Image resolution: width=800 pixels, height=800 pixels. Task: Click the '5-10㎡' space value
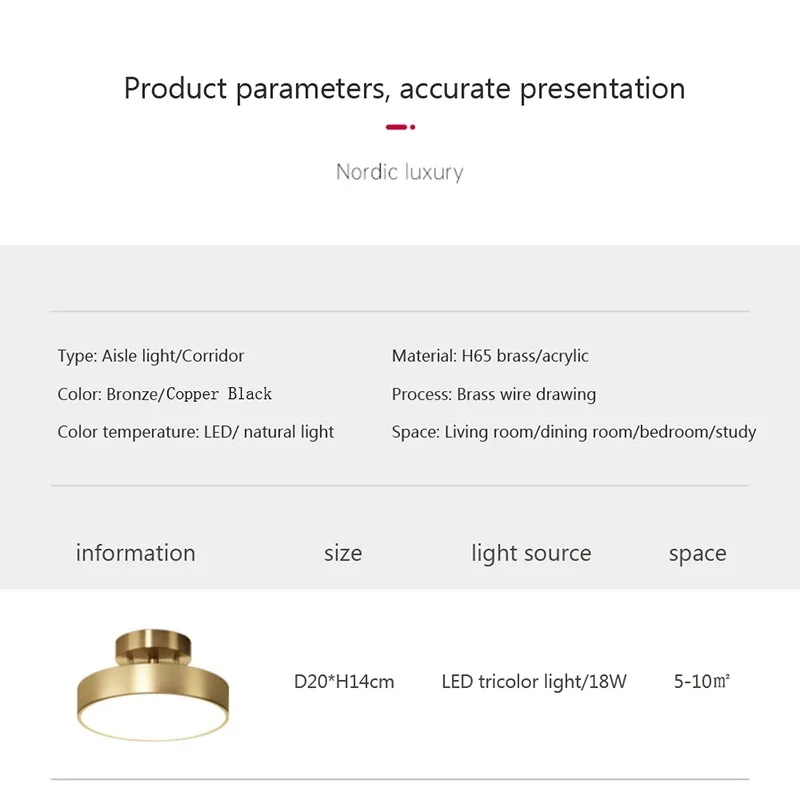pyautogui.click(x=702, y=681)
